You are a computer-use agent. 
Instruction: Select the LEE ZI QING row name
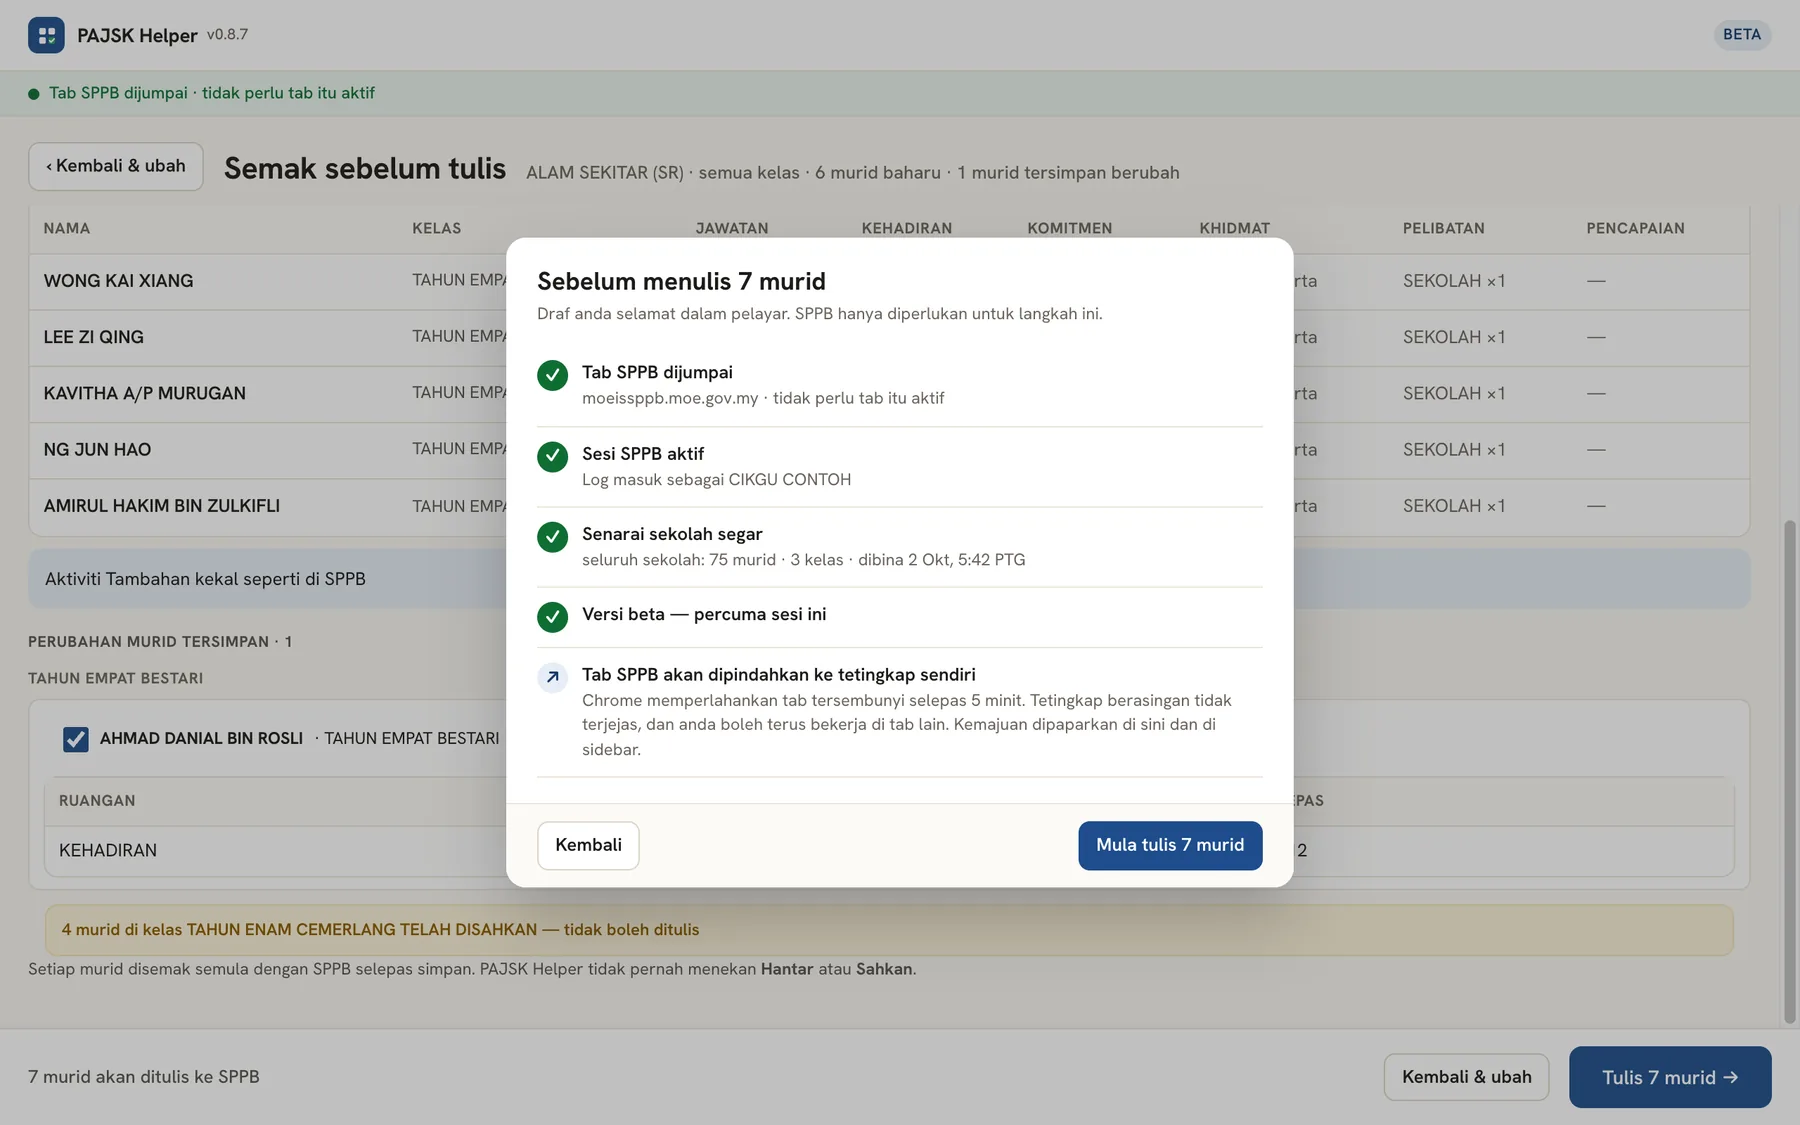93,337
